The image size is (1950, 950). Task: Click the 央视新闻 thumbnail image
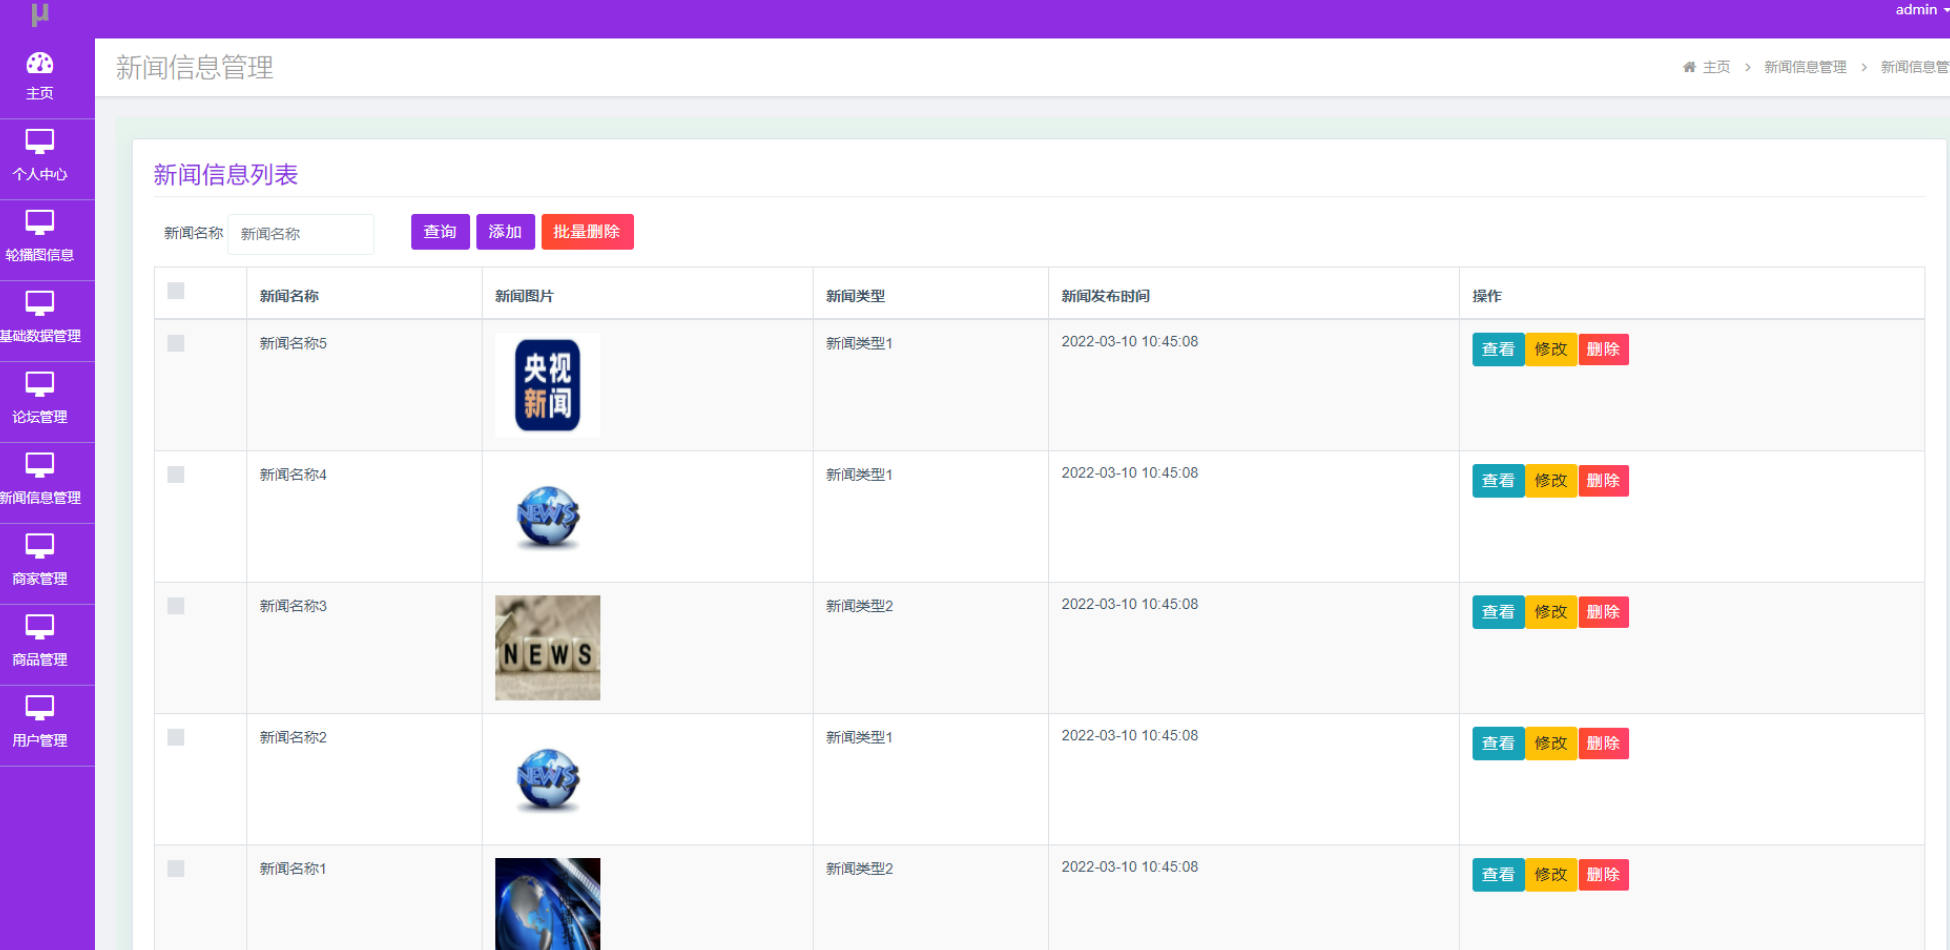[548, 385]
